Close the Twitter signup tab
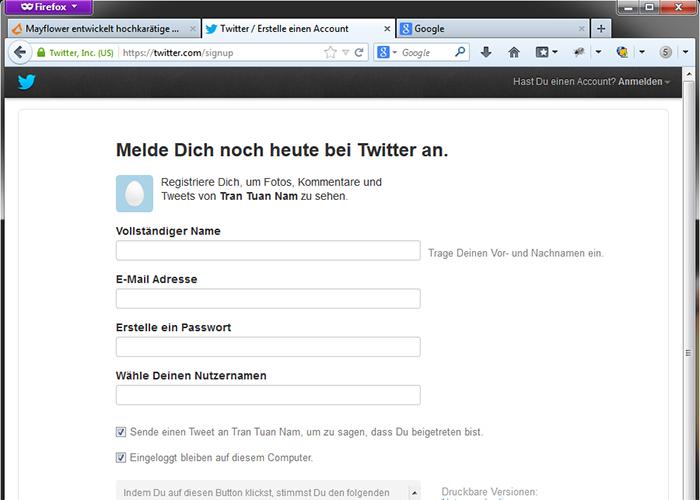 (x=387, y=29)
